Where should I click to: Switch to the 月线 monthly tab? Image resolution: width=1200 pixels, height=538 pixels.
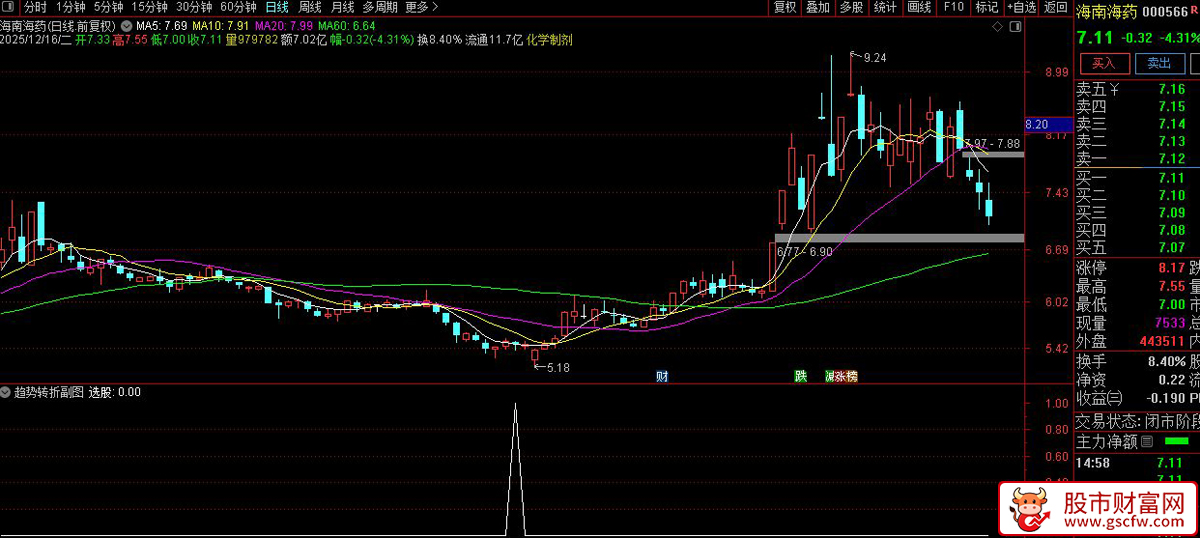[x=342, y=7]
